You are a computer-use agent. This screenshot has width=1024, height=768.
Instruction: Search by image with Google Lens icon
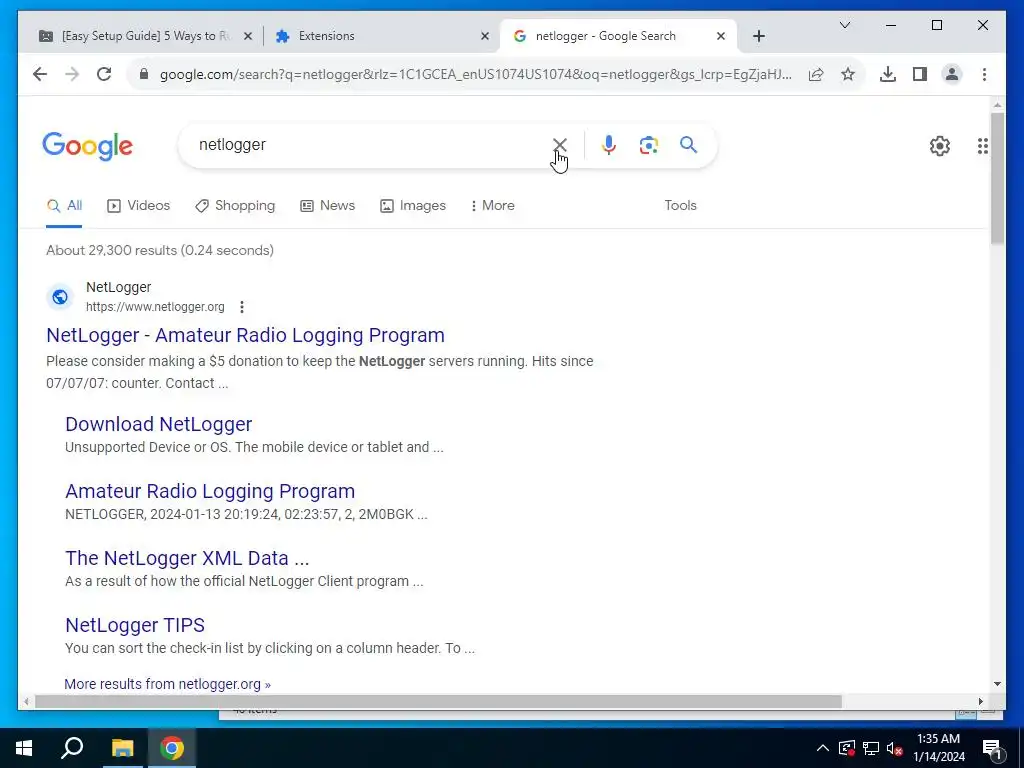tap(648, 145)
